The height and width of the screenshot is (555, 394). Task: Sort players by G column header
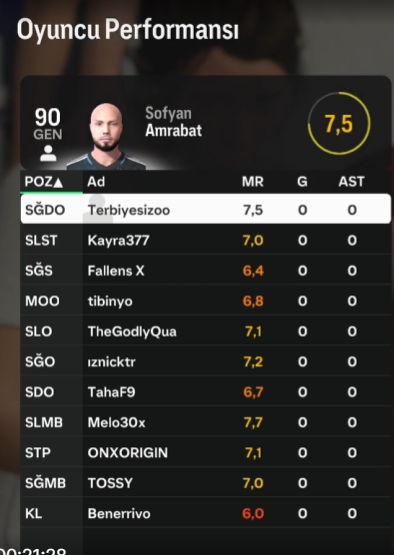(x=302, y=182)
